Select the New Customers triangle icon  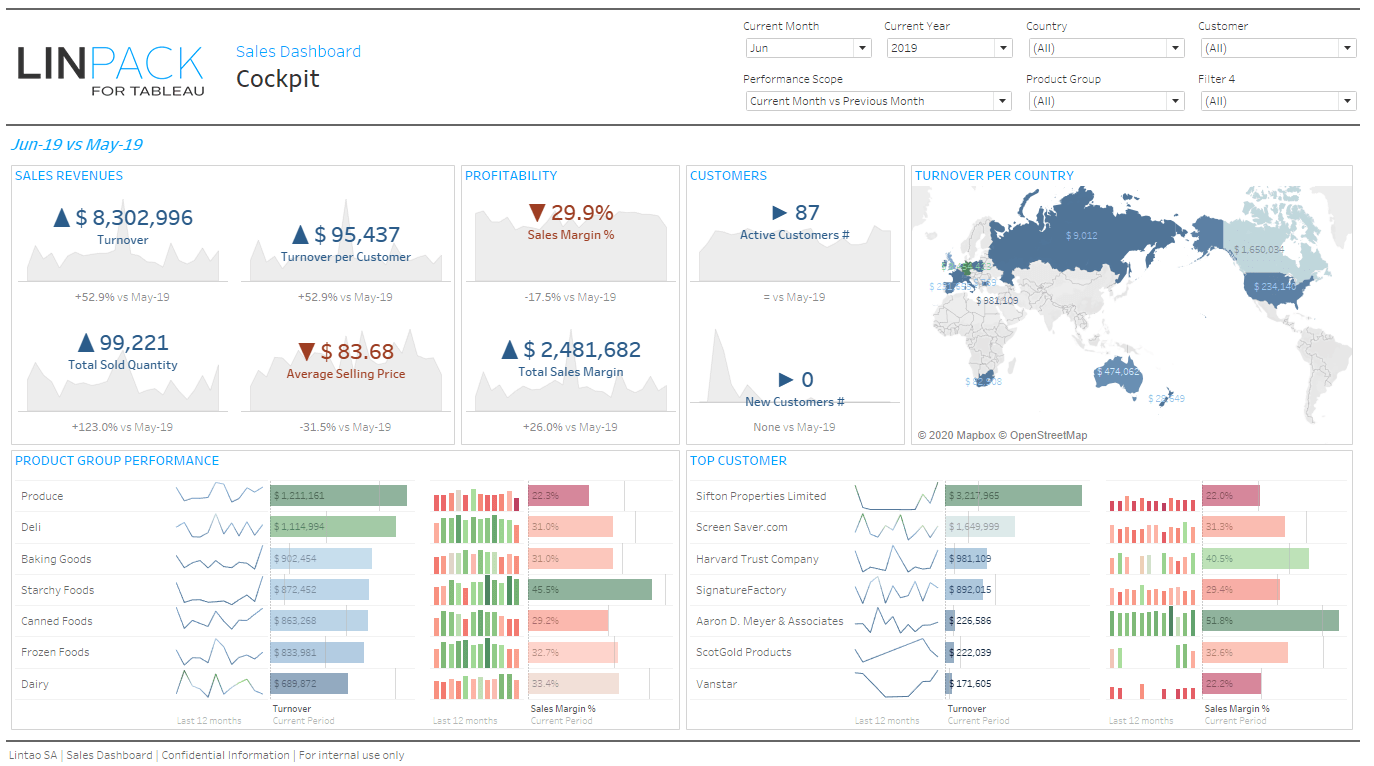(x=784, y=379)
